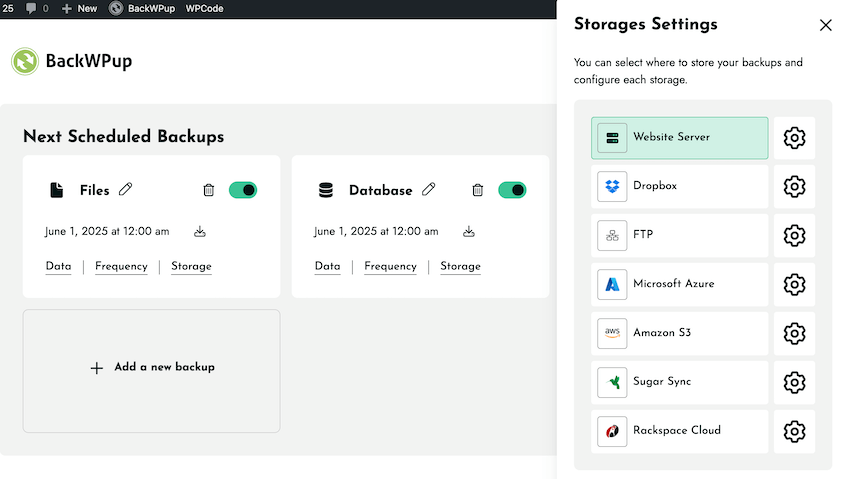Open Storage link in Files card
Image resolution: width=845 pixels, height=479 pixels.
pos(191,266)
